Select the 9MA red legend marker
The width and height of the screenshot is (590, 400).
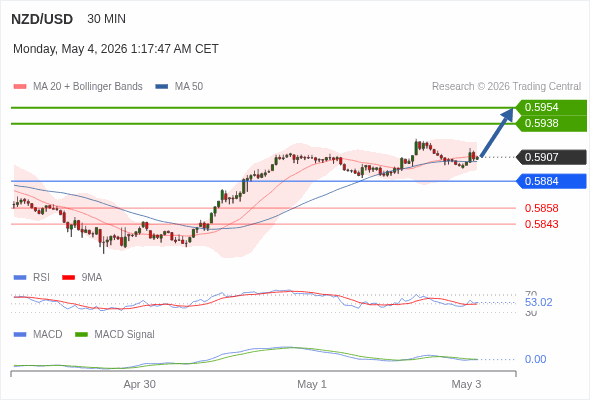(x=68, y=278)
